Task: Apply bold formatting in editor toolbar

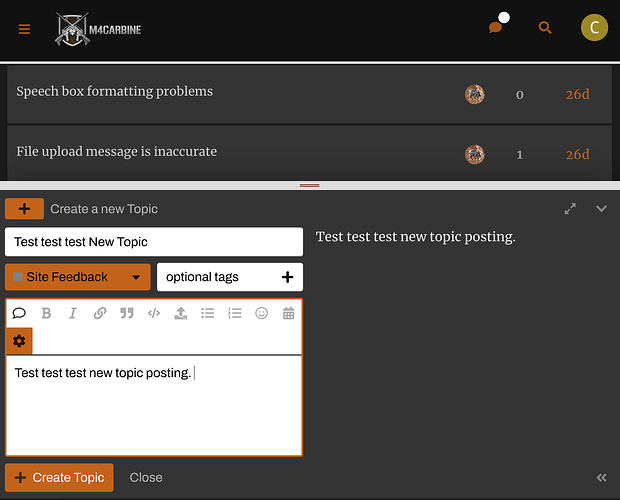Action: click(46, 313)
